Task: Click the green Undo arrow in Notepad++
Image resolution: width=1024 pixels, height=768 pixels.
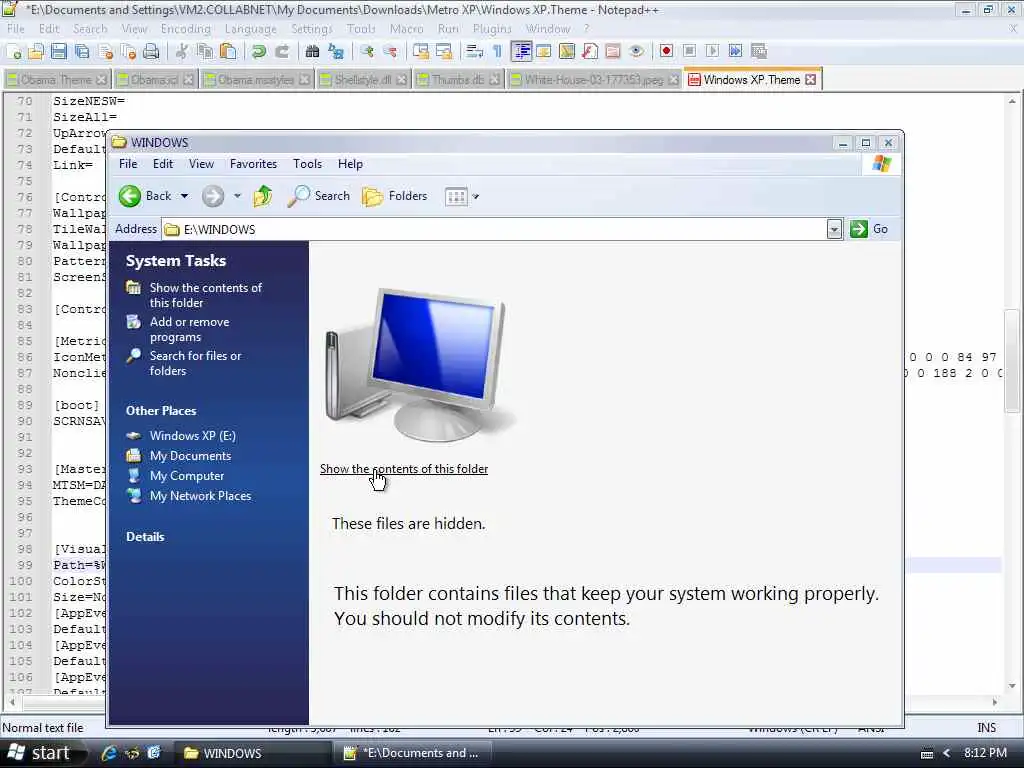Action: (259, 52)
